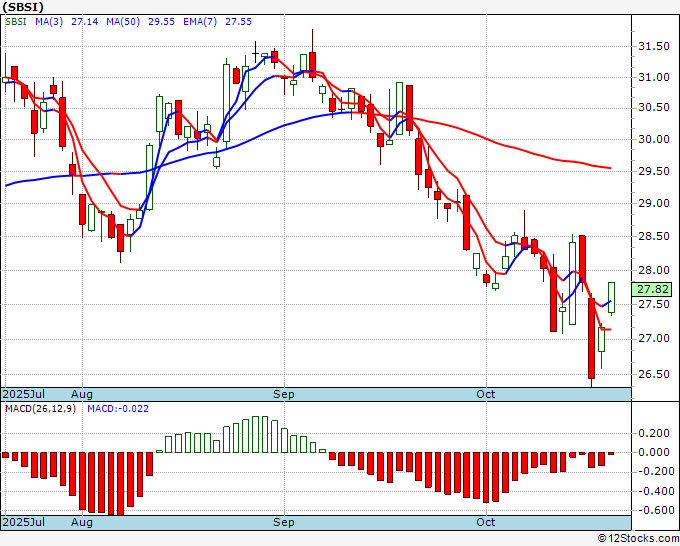
Task: Click the 27.00 price axis label
Action: 654,338
